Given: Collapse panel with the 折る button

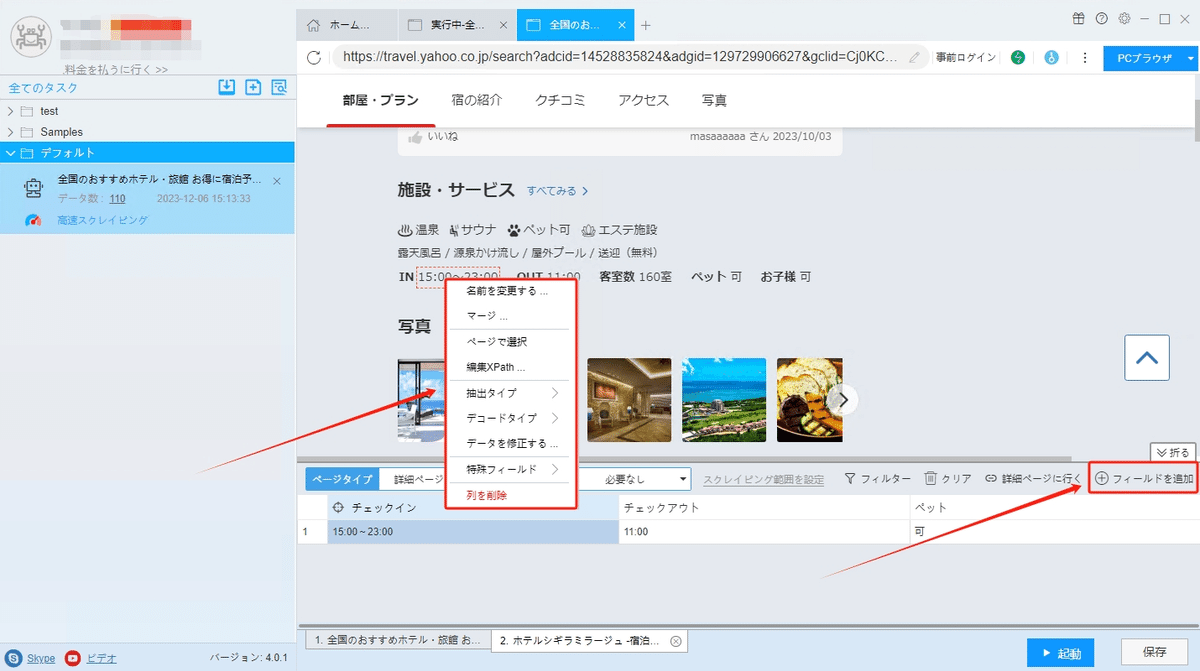Looking at the screenshot, I should [1173, 452].
